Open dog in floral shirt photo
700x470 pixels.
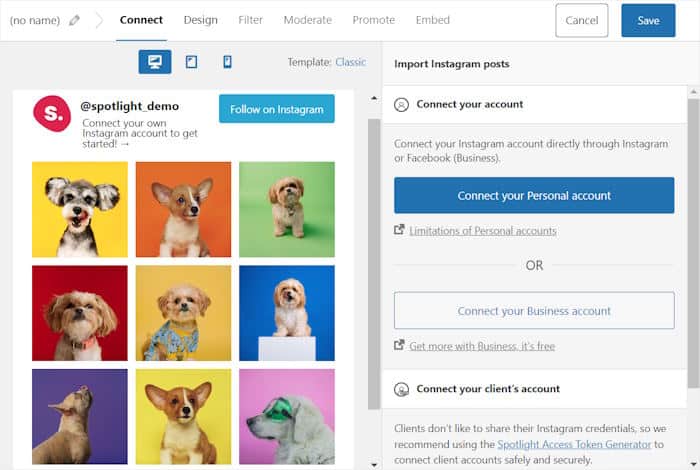coord(183,313)
